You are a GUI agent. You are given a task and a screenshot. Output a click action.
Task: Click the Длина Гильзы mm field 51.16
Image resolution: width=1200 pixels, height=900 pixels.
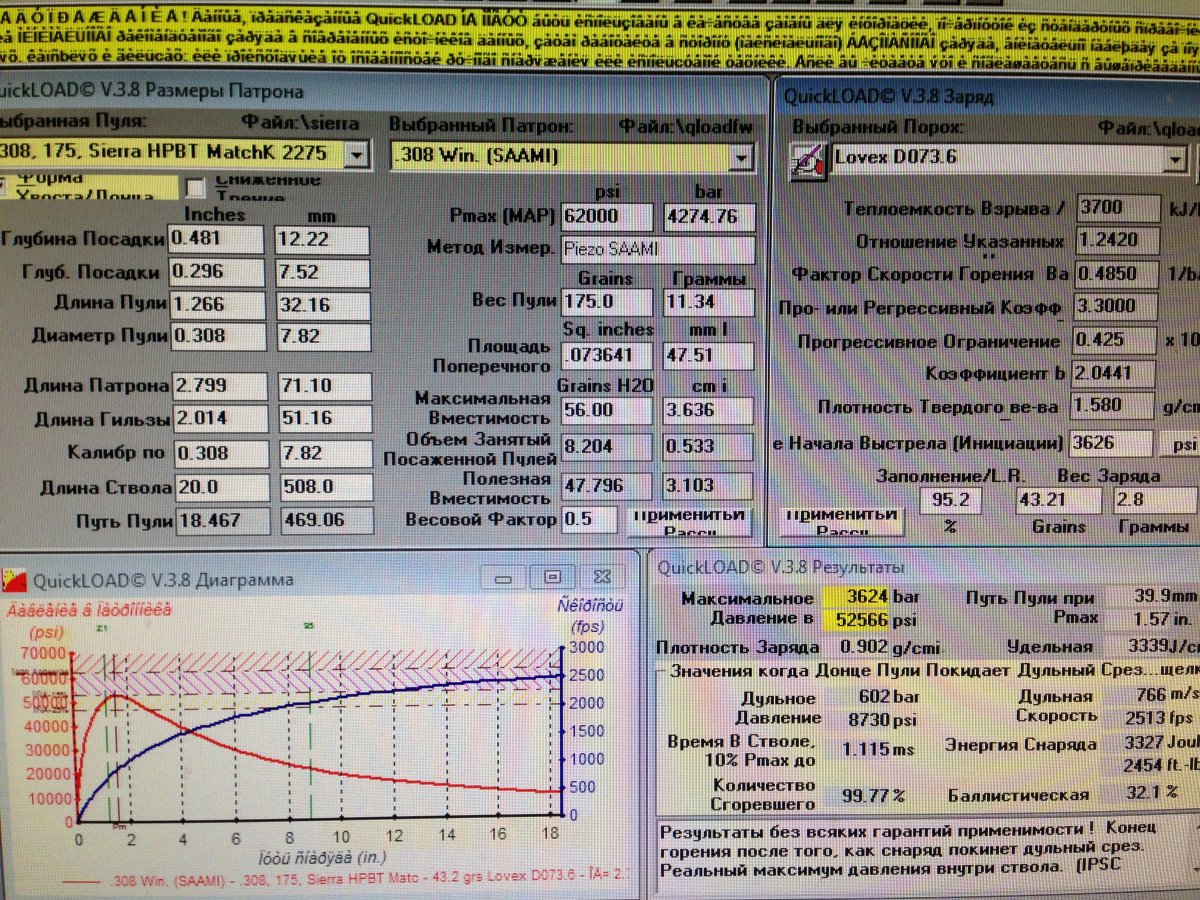click(x=325, y=420)
